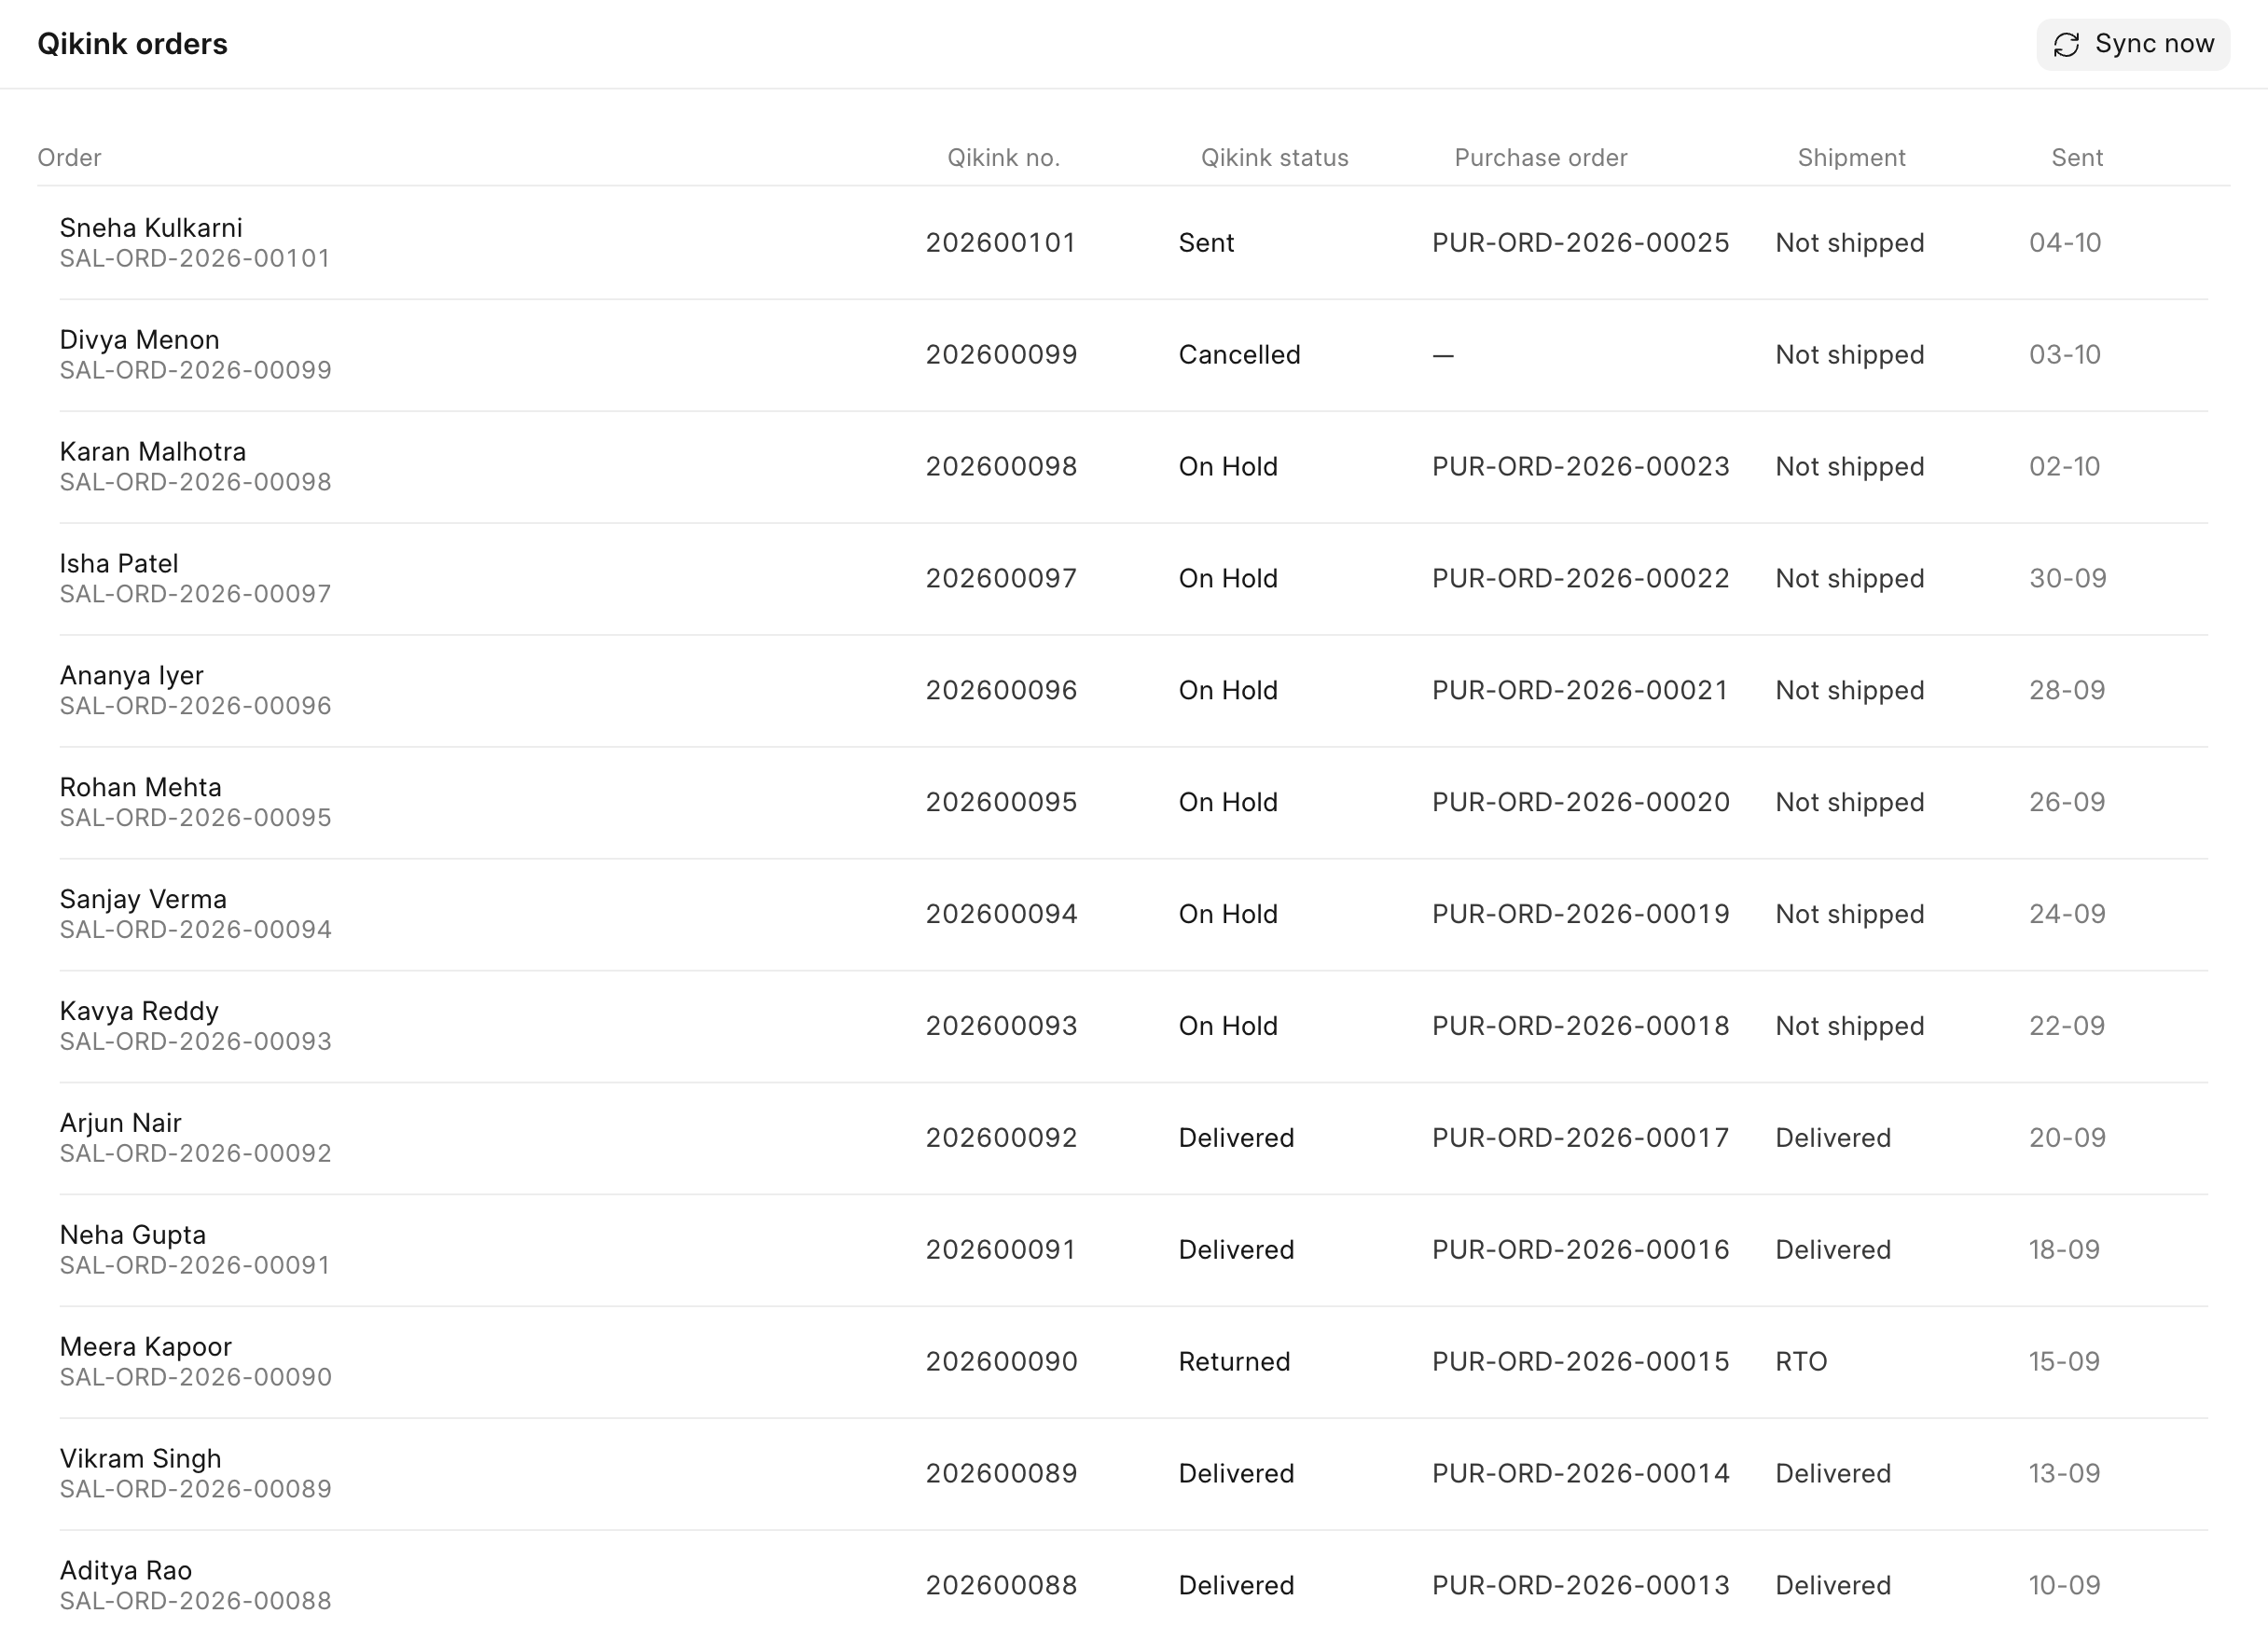Image resolution: width=2268 pixels, height=1641 pixels.
Task: Click purchase order PUR-ORD-2026-00020
Action: 1580,803
